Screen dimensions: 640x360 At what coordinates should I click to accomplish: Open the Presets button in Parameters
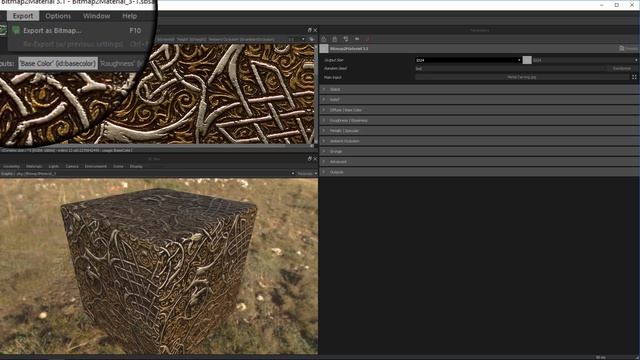pos(629,48)
